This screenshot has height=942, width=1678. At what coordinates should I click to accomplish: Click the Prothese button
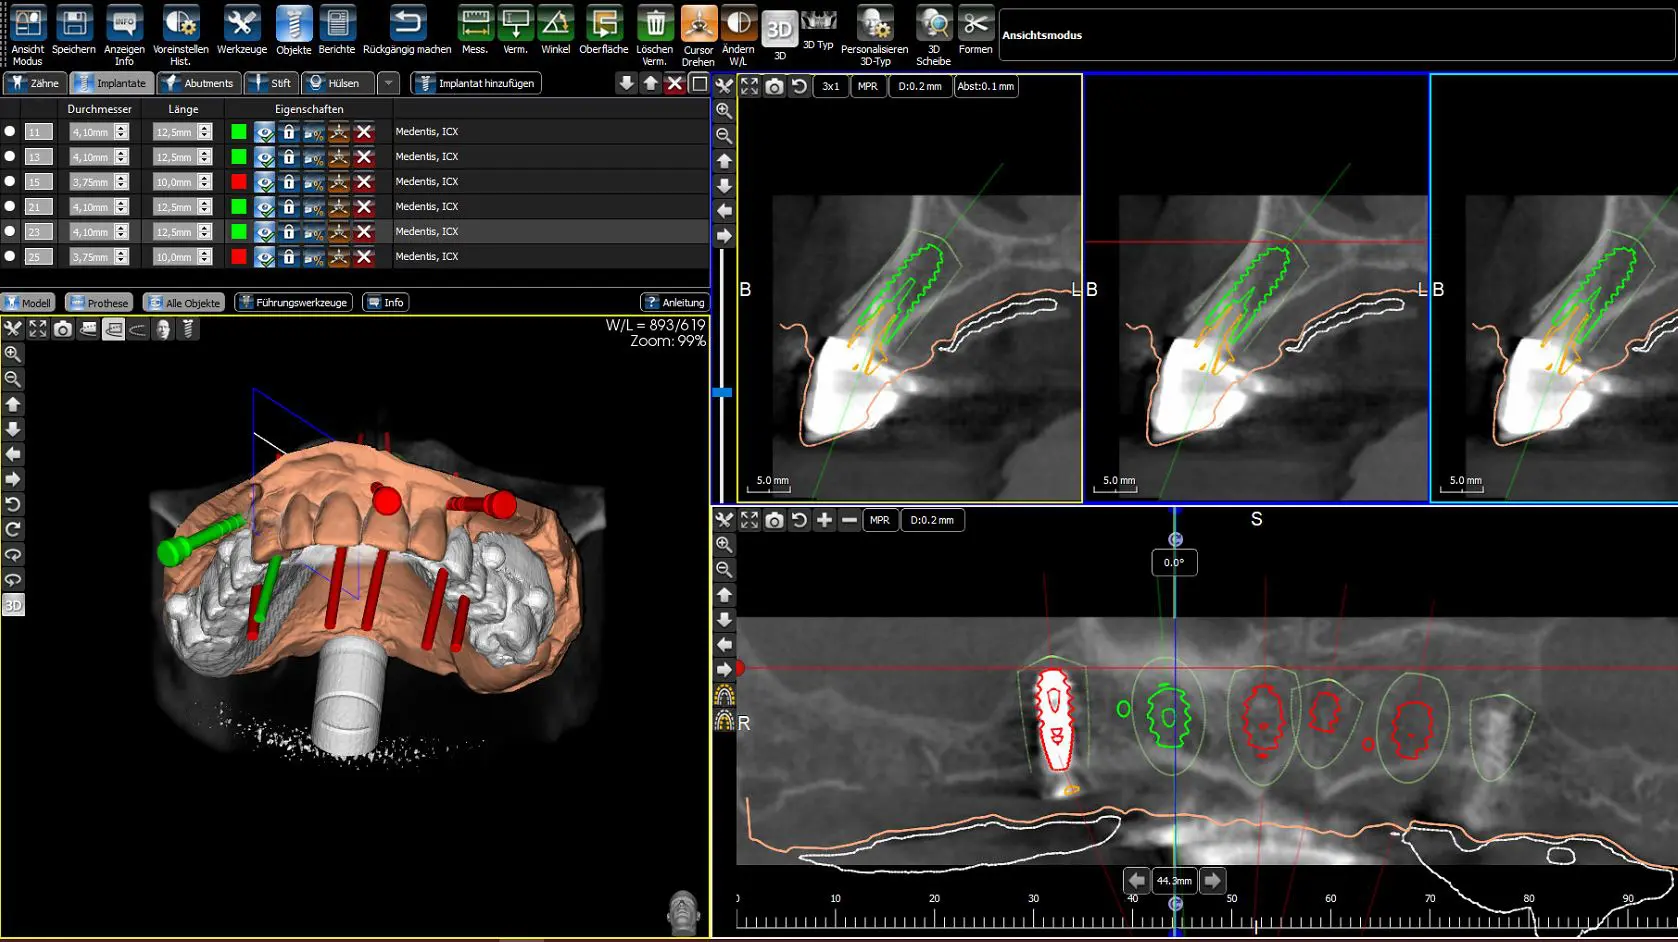pos(99,302)
